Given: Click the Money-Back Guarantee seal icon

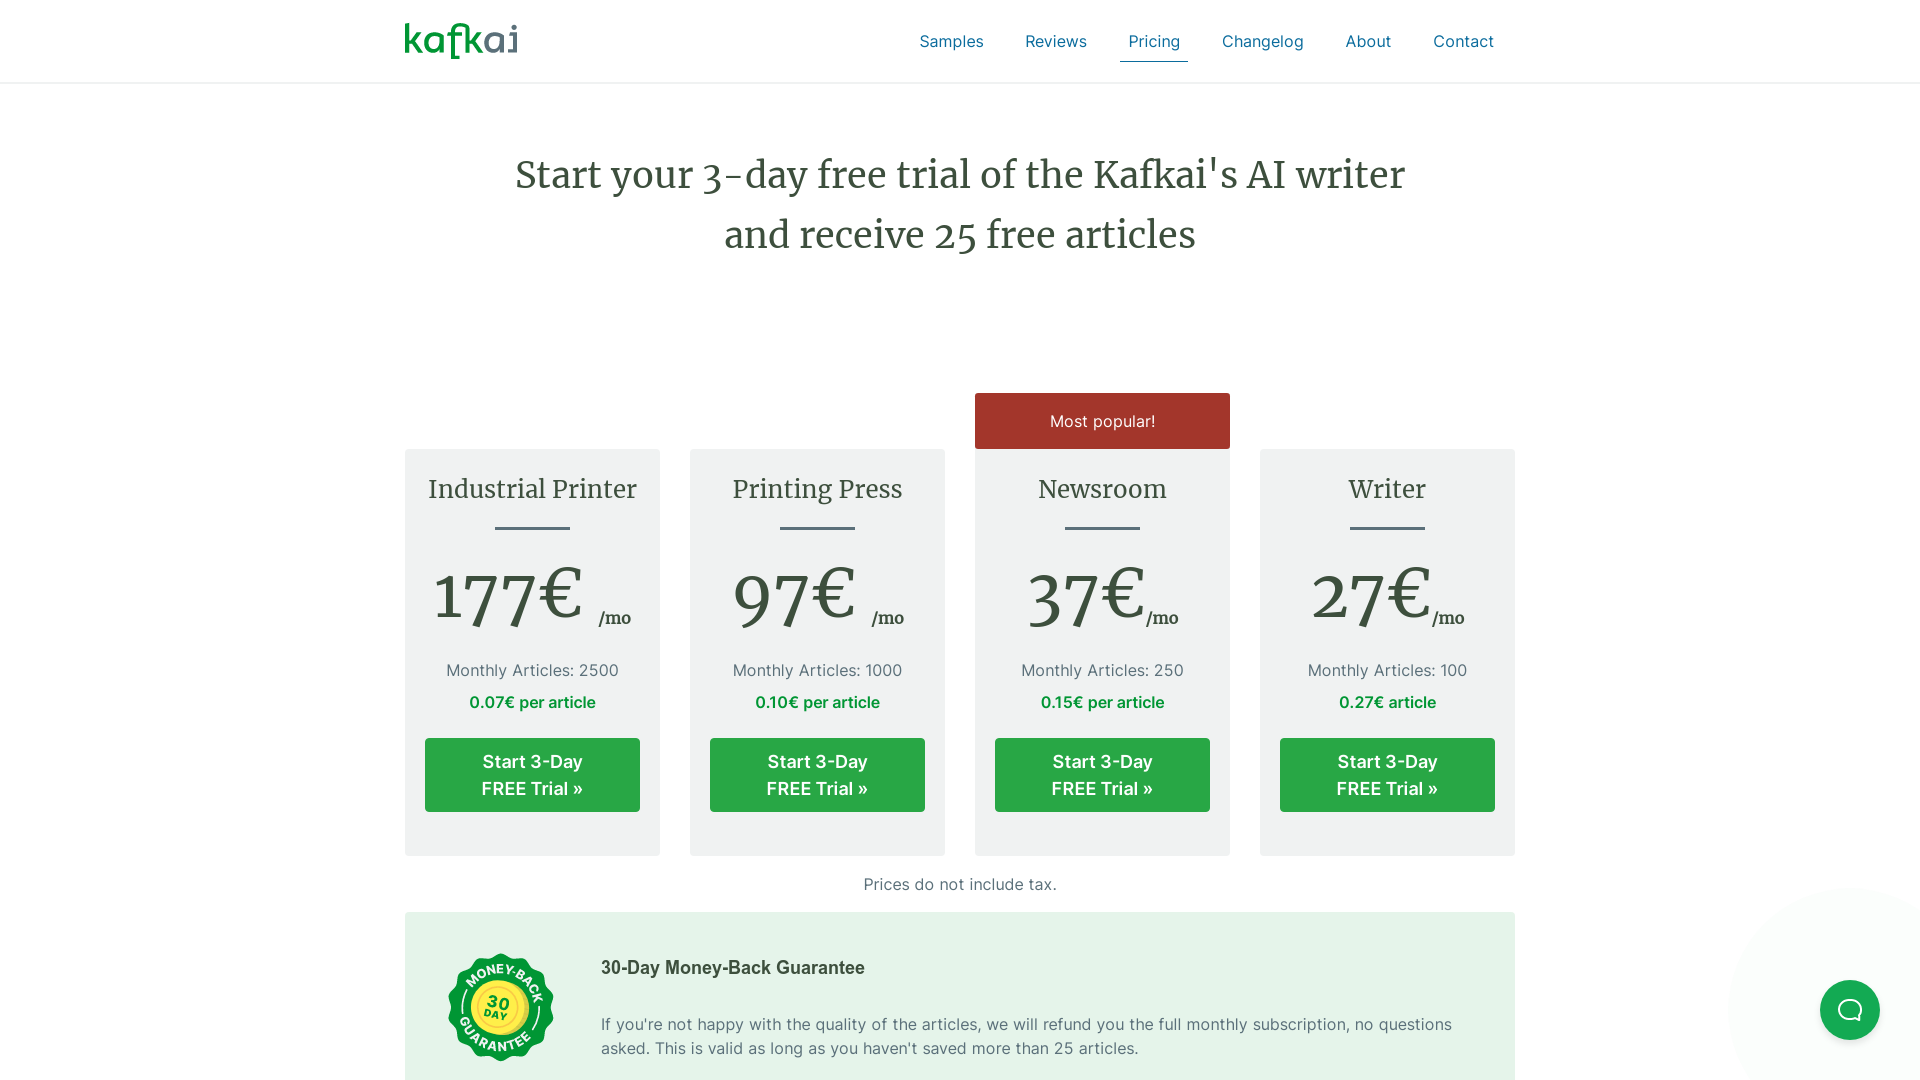Looking at the screenshot, I should (501, 1006).
